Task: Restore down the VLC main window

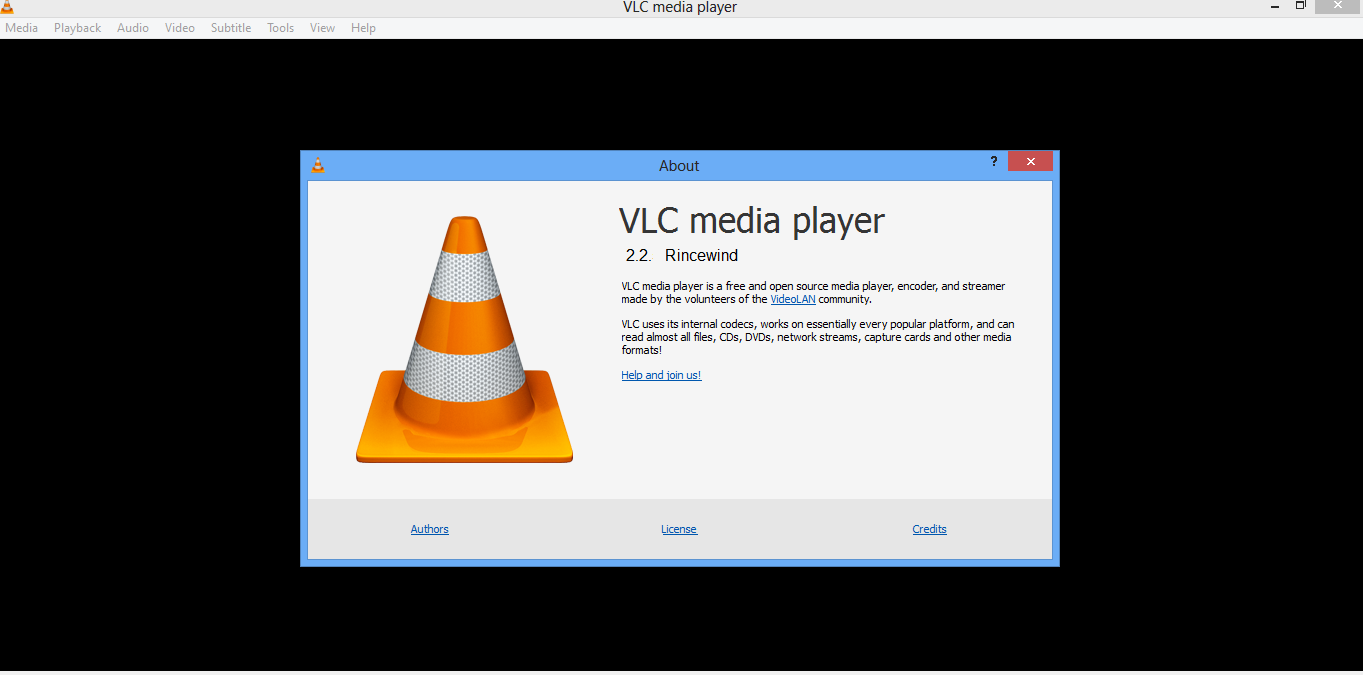Action: point(1301,6)
